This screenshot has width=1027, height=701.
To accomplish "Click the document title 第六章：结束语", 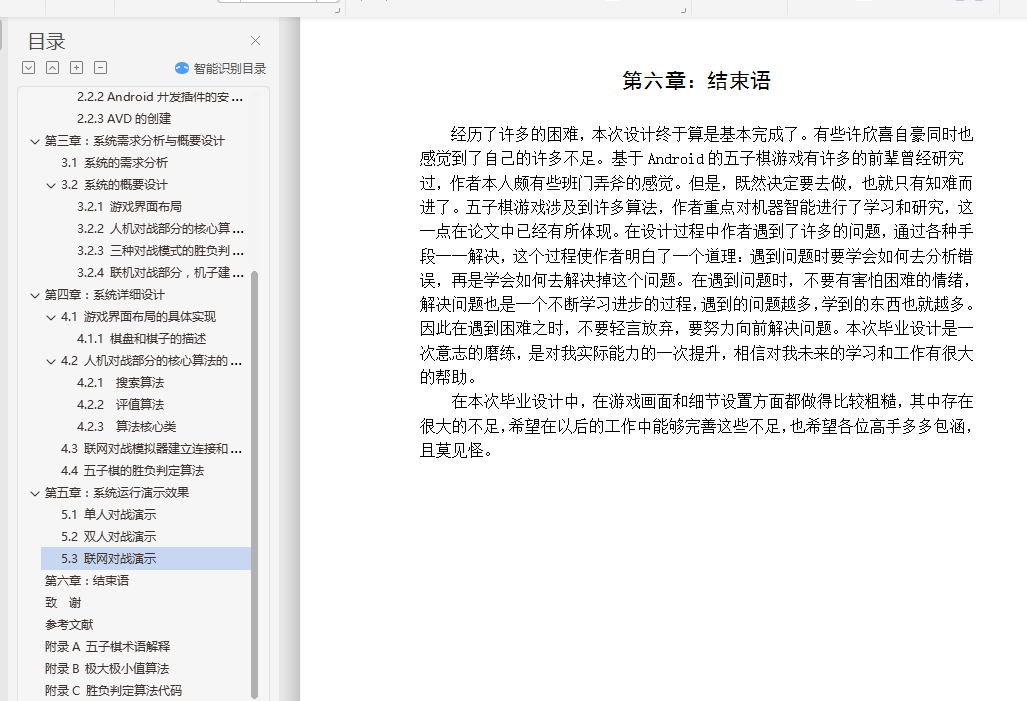I will coord(696,81).
